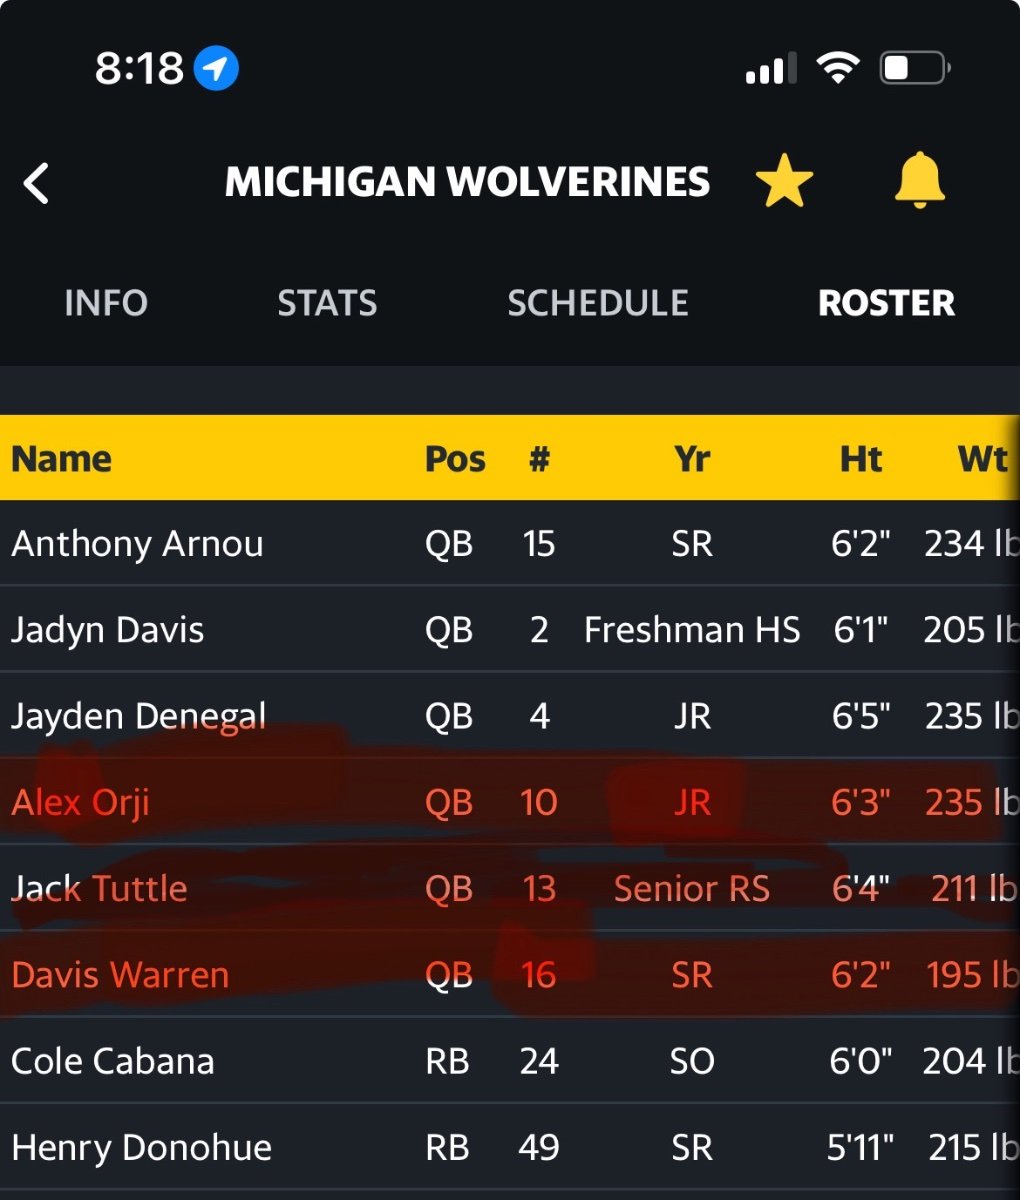Select Alex Orji in the roster

[x=81, y=802]
